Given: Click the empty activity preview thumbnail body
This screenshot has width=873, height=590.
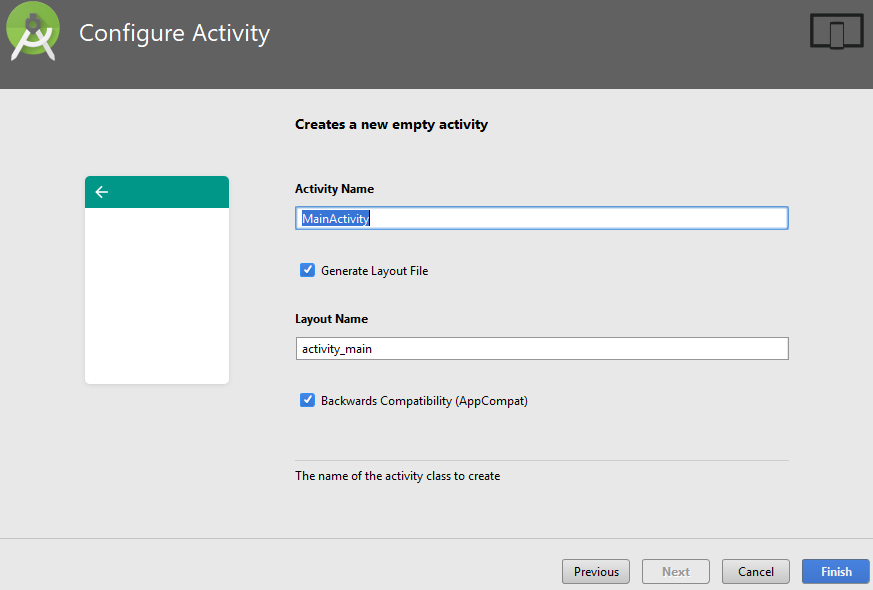Looking at the screenshot, I should point(157,296).
